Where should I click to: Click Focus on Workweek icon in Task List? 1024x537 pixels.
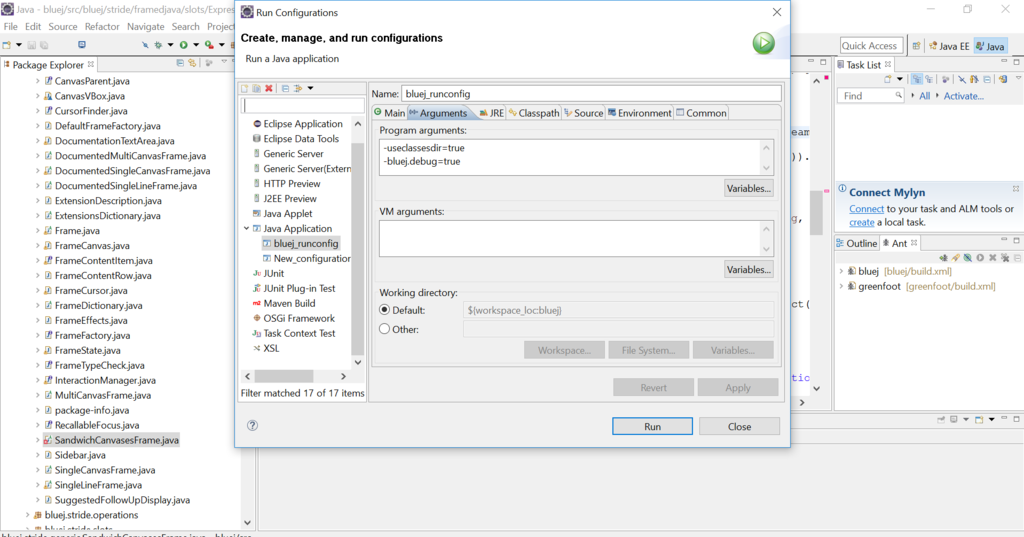click(x=946, y=79)
